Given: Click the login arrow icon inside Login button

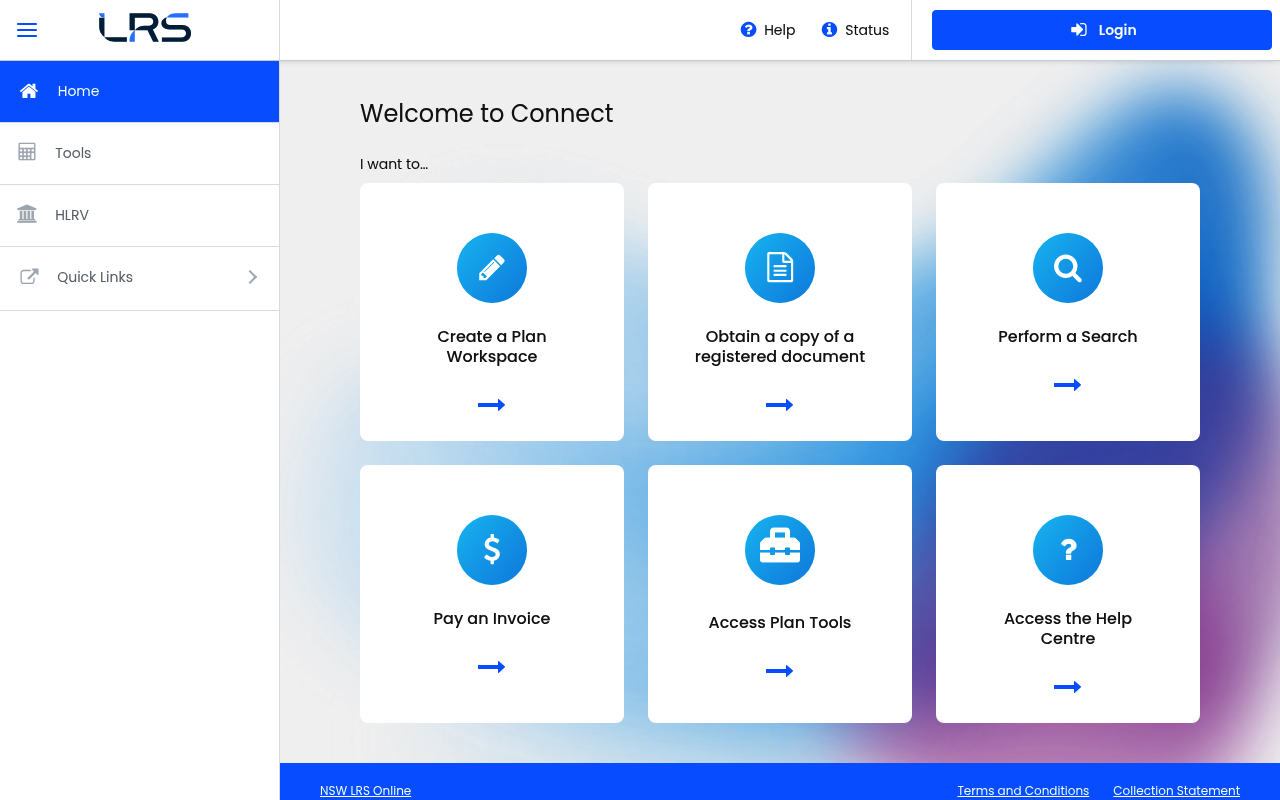Looking at the screenshot, I should (1079, 30).
